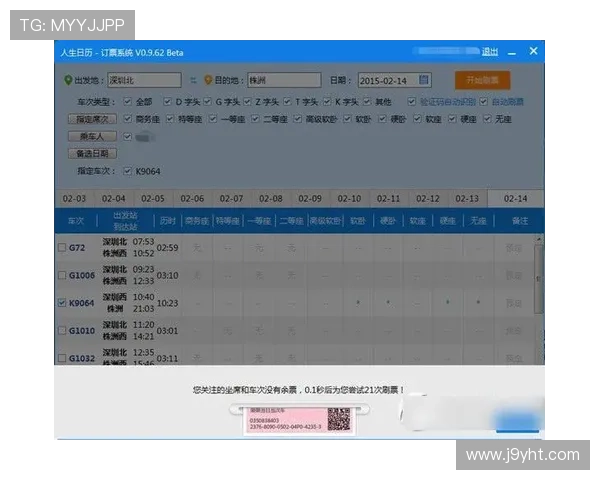This screenshot has width=600, height=480.
Task: Toggle the K字头 checkbox
Action: click(327, 102)
